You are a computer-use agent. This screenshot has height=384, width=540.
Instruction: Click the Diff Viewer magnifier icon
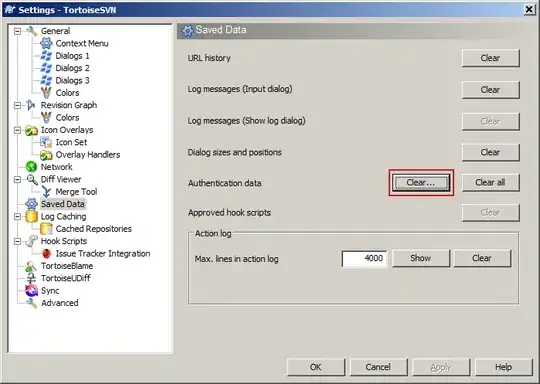31,179
